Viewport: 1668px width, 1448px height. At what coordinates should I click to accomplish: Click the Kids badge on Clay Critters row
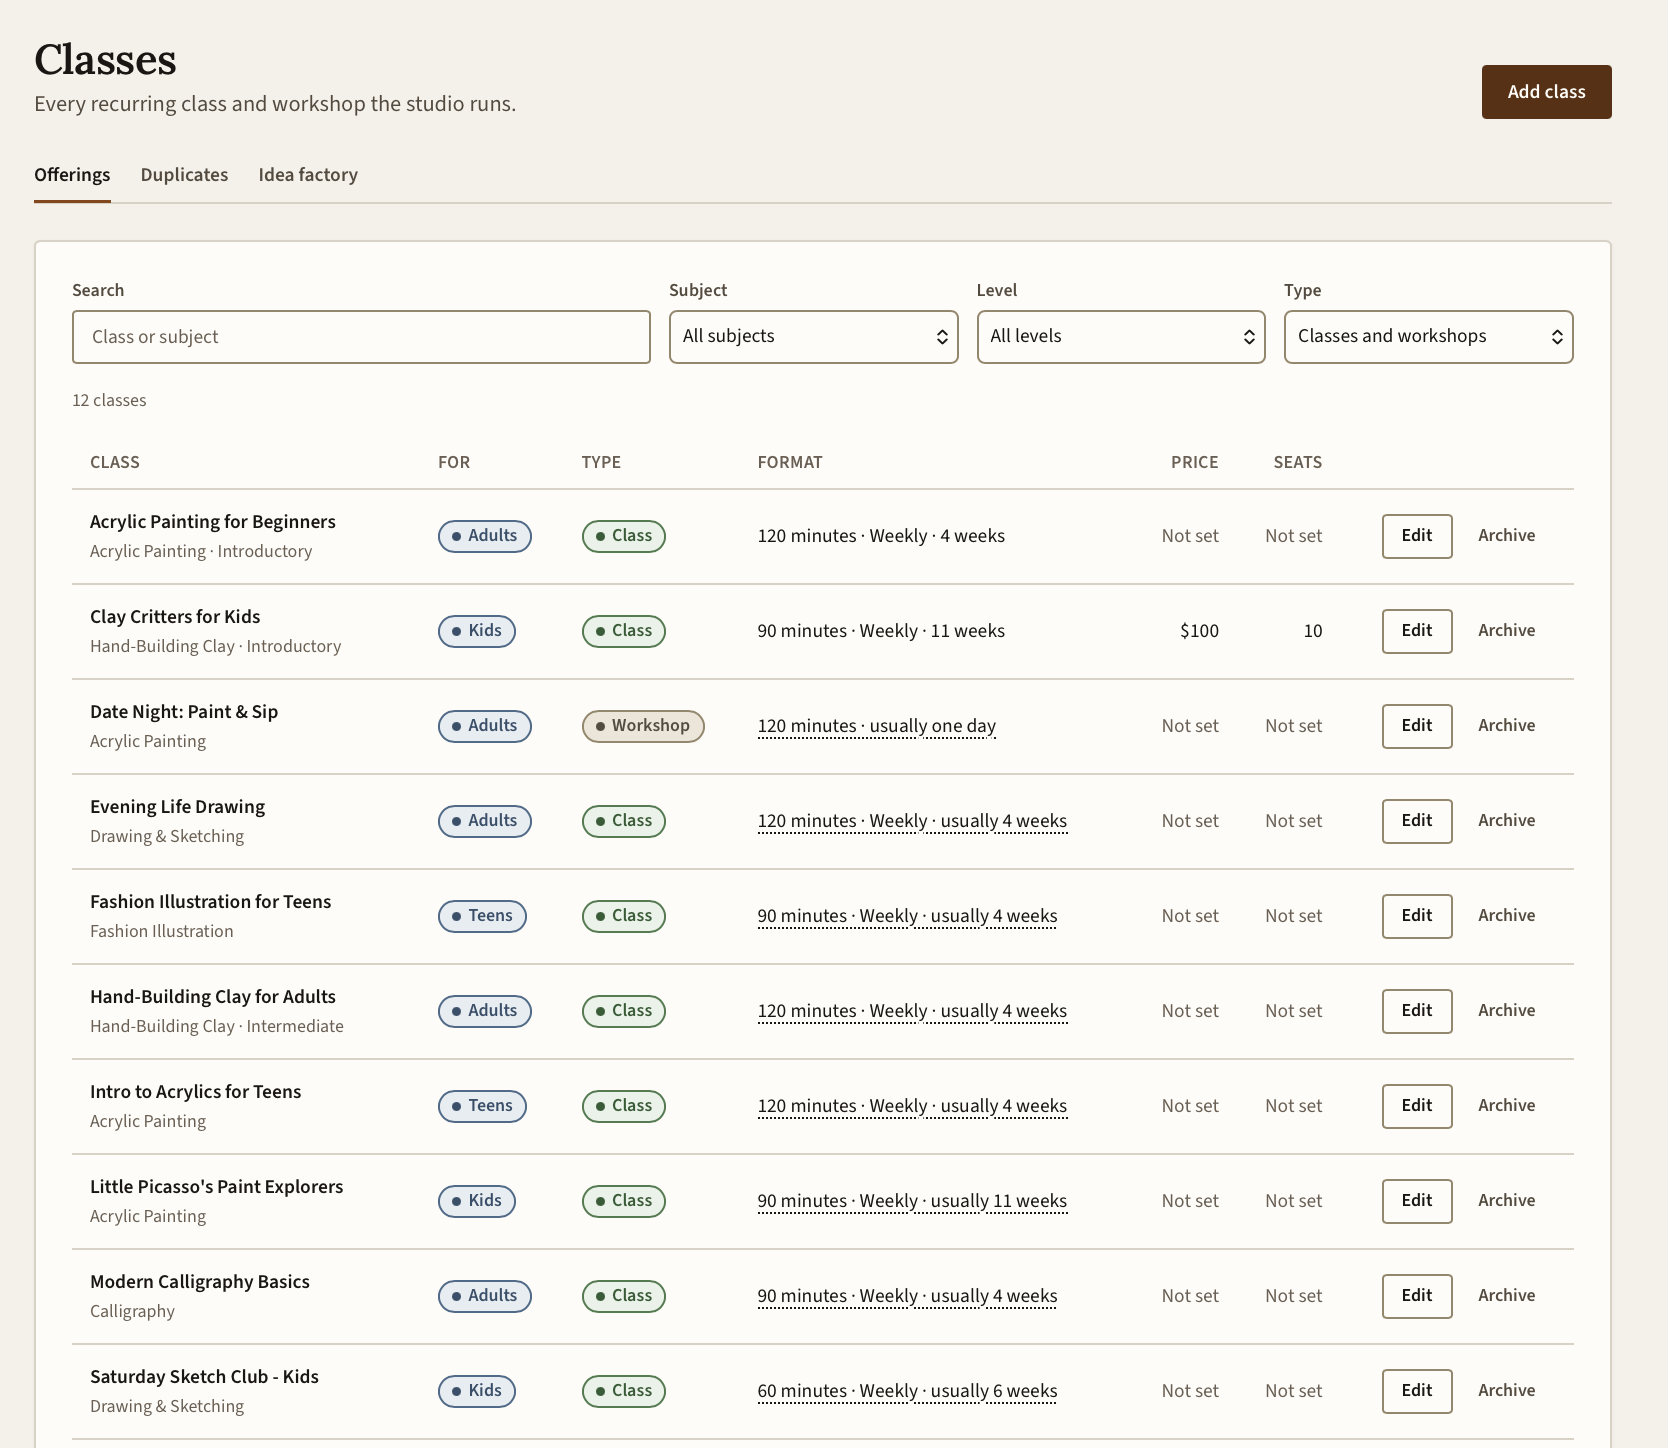477,631
